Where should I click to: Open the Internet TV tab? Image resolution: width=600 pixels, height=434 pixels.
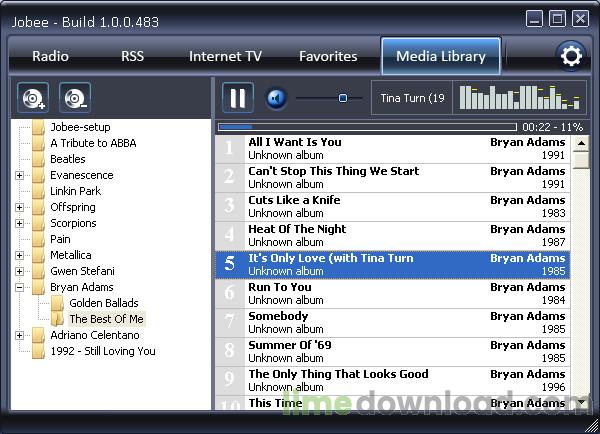[x=225, y=56]
